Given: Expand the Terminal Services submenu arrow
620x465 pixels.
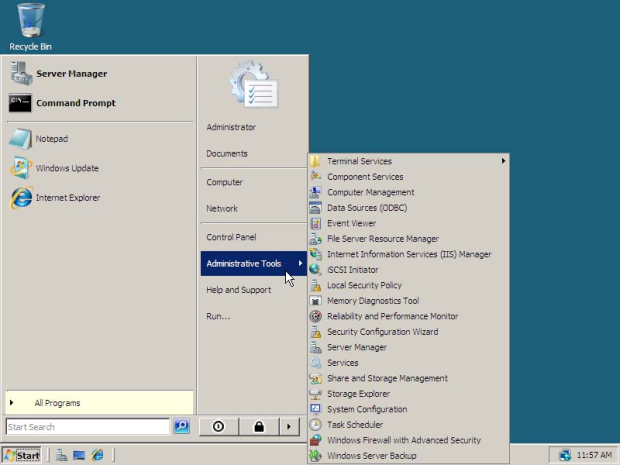Looking at the screenshot, I should [x=503, y=161].
